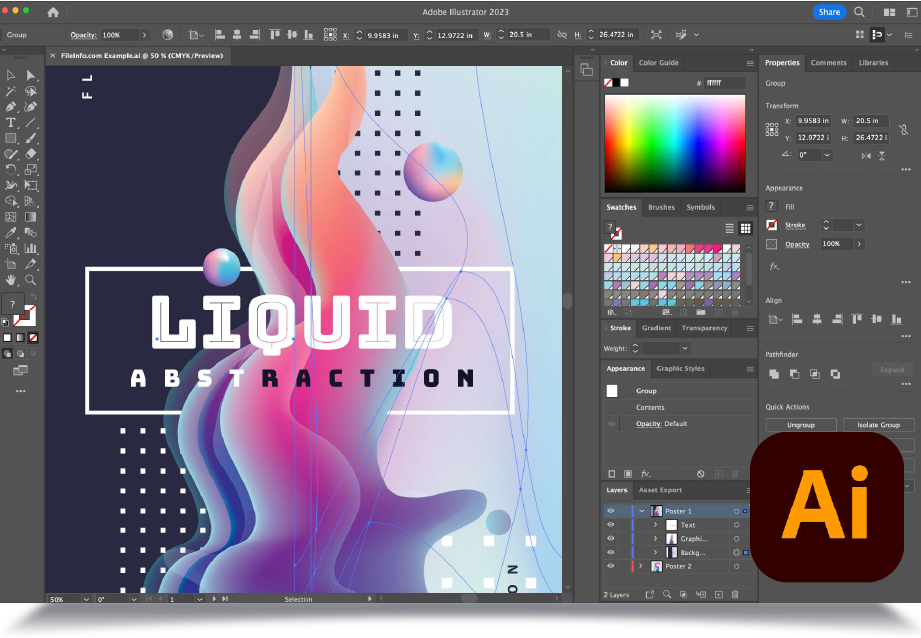Hide the Background sublayer
Screen dimensions: 921x638
click(610, 552)
